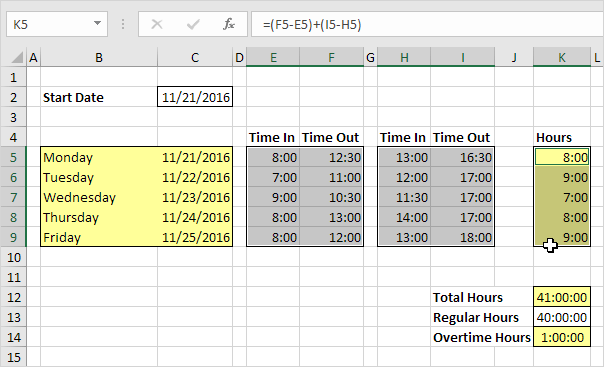Select row 12 header
Image resolution: width=604 pixels, height=367 pixels.
[13, 297]
